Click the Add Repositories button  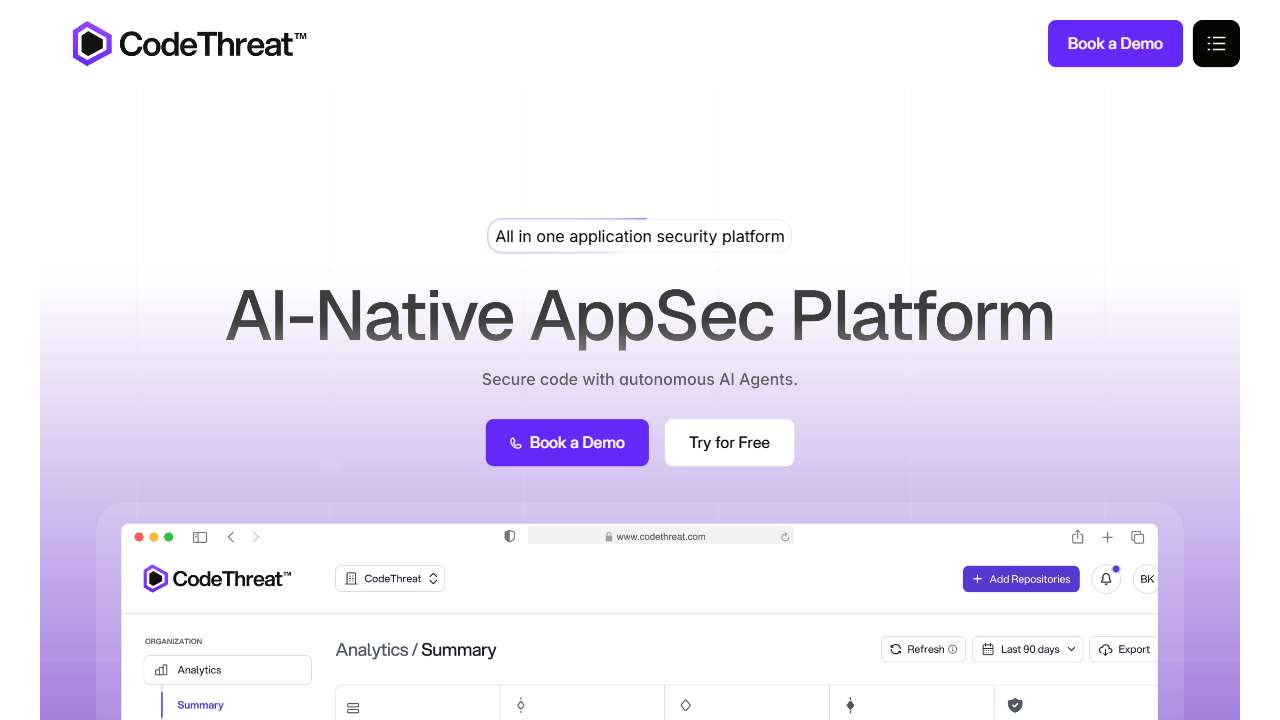coord(1021,579)
